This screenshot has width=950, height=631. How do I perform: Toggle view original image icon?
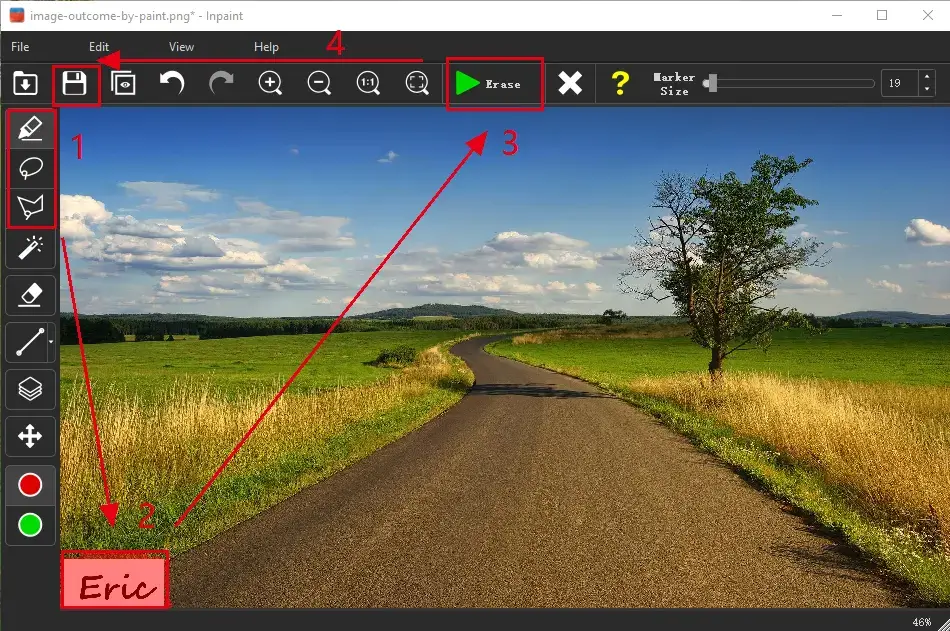tap(124, 83)
